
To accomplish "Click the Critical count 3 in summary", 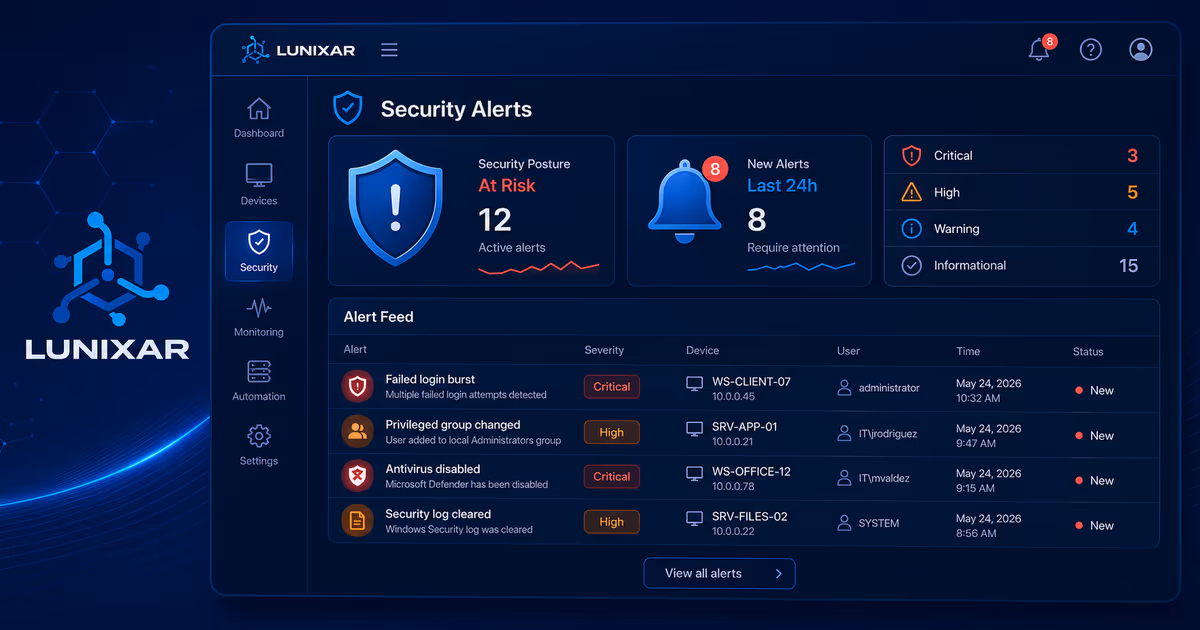I will [1132, 156].
